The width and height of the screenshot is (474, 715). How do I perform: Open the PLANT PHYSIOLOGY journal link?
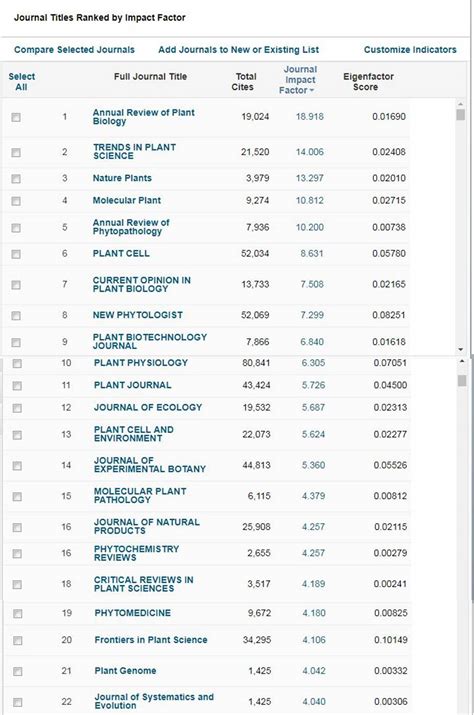coord(141,363)
